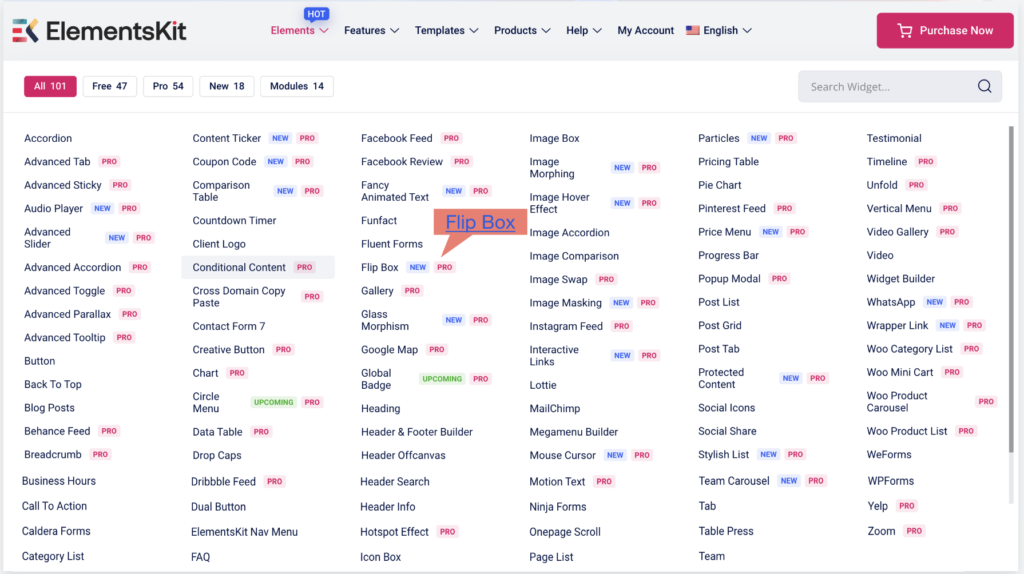Click the Purchase Now button

(x=945, y=30)
